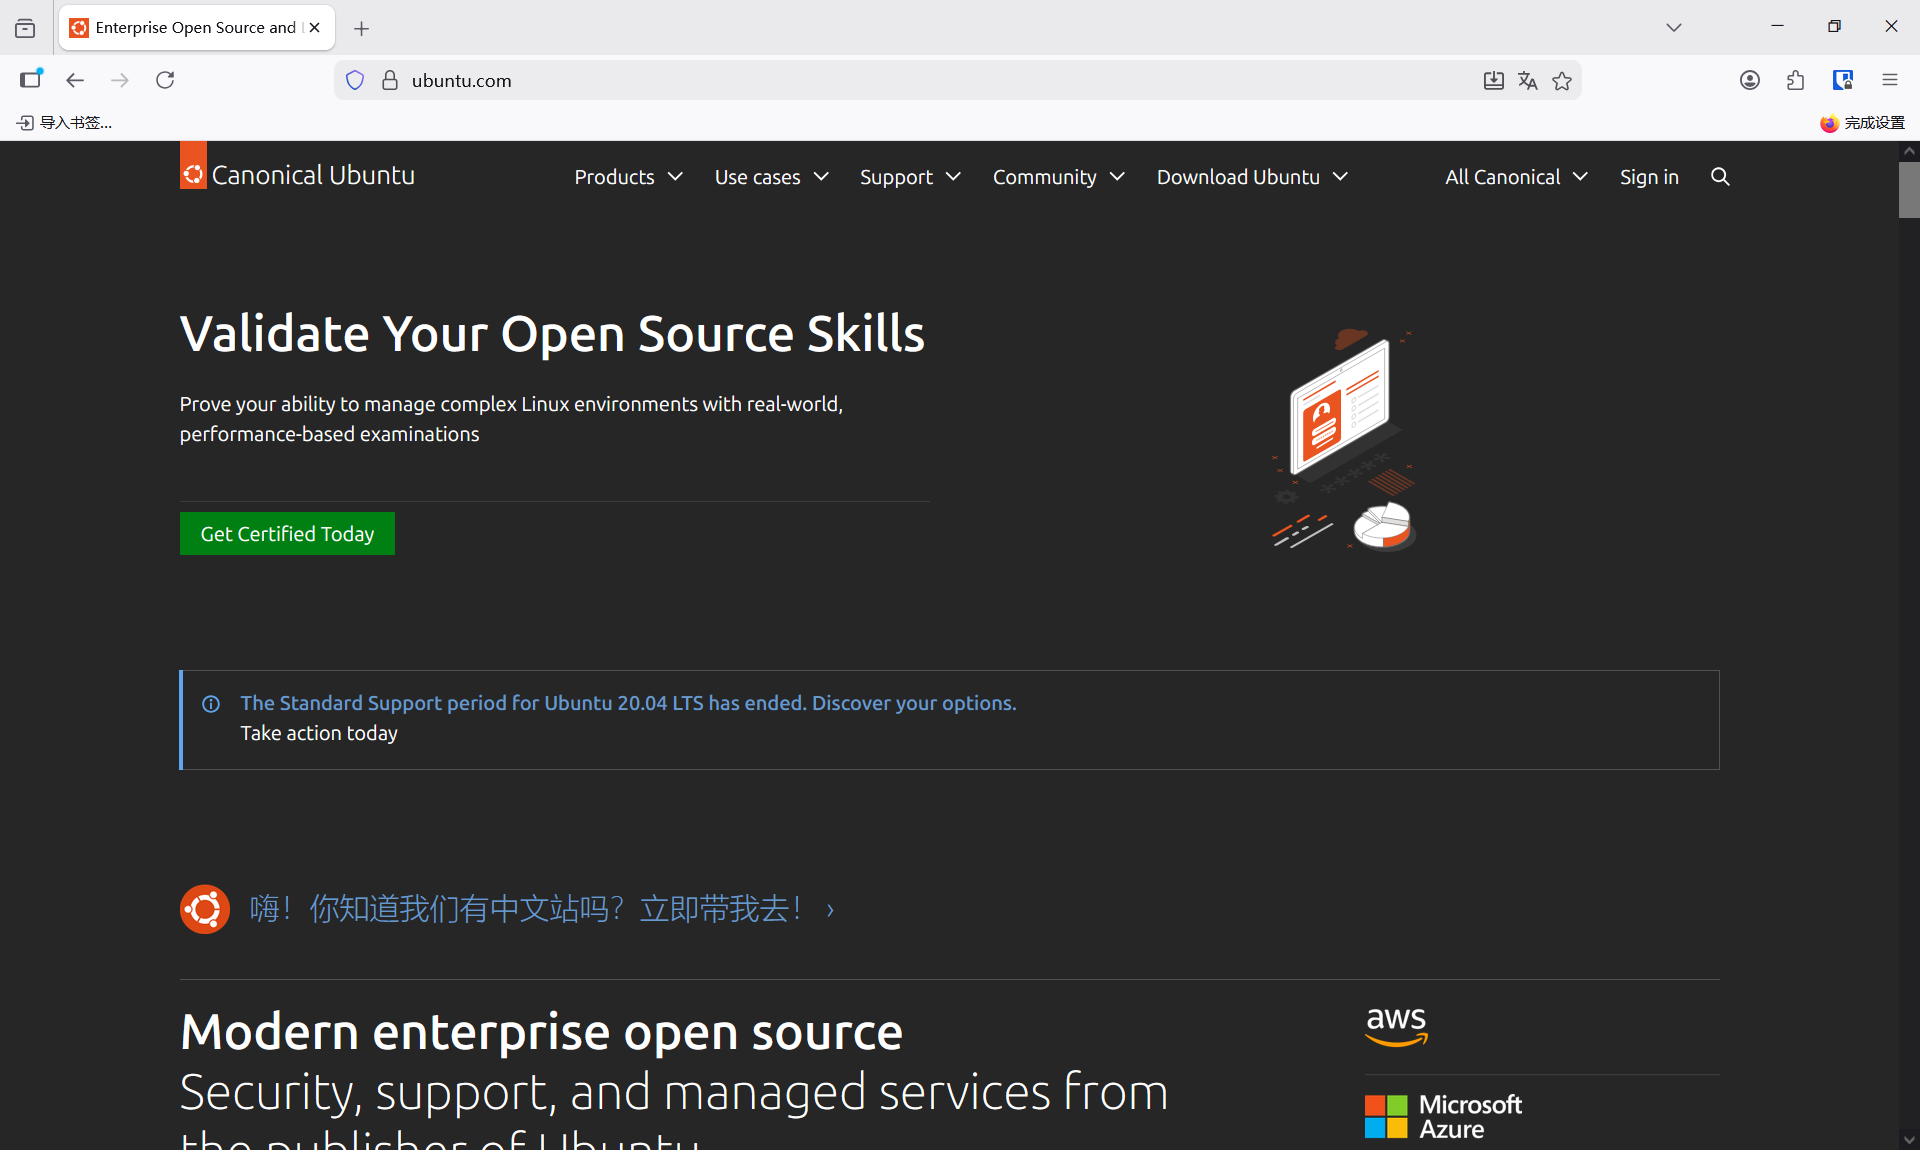Open the Support navigation menu

[x=910, y=177]
